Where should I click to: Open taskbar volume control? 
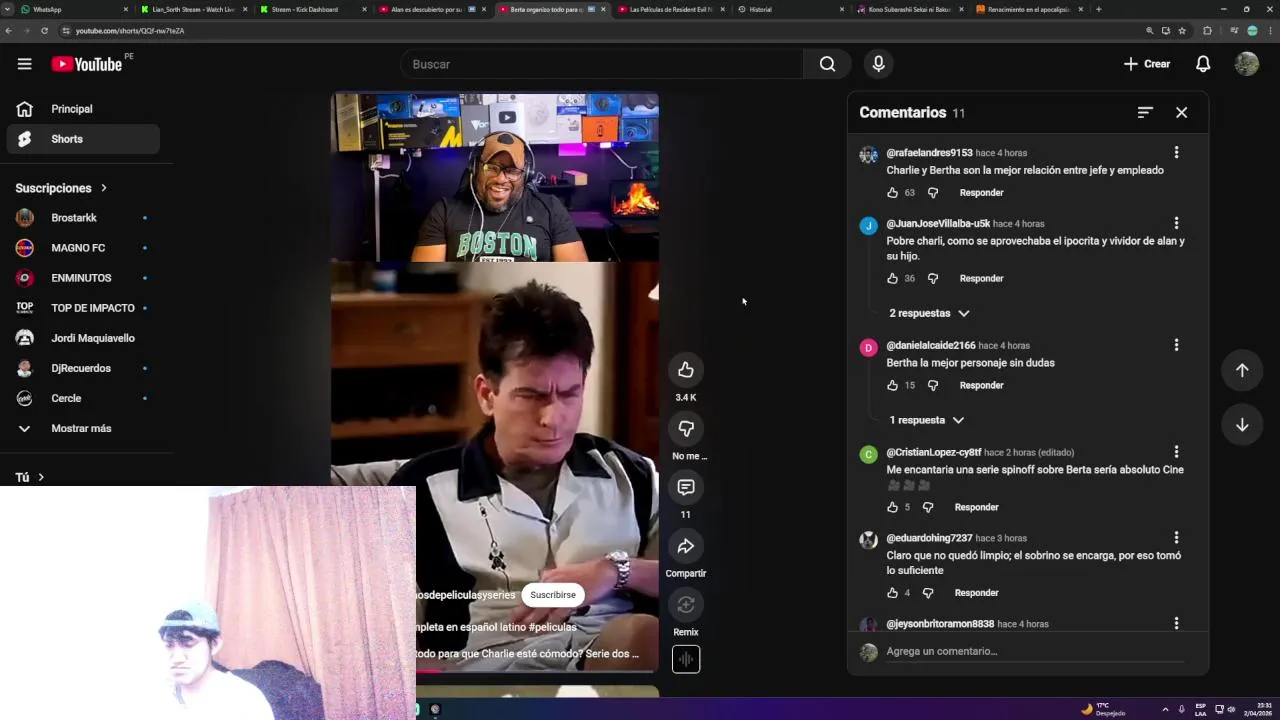pos(1231,709)
